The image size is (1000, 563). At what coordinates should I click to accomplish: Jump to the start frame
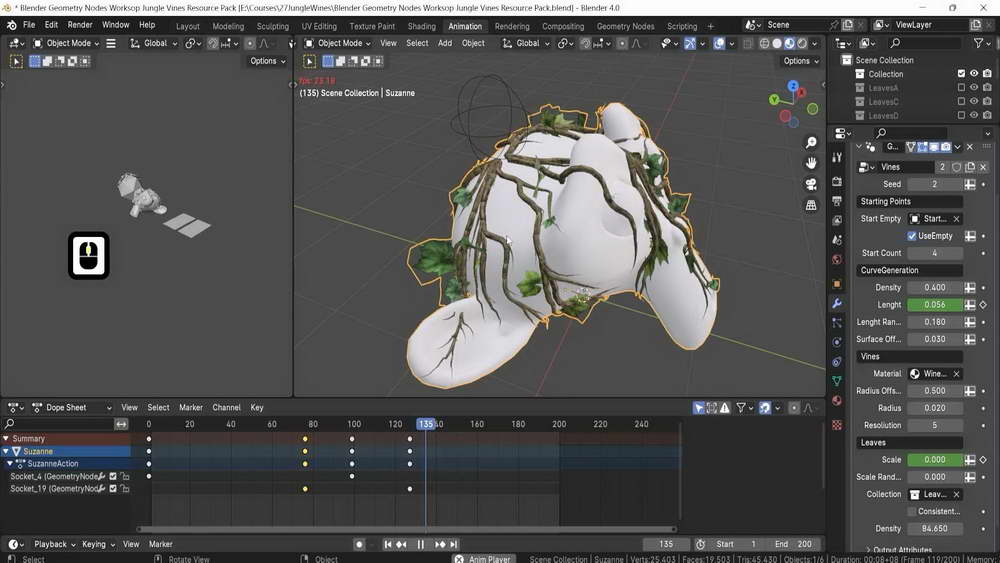pyautogui.click(x=387, y=545)
